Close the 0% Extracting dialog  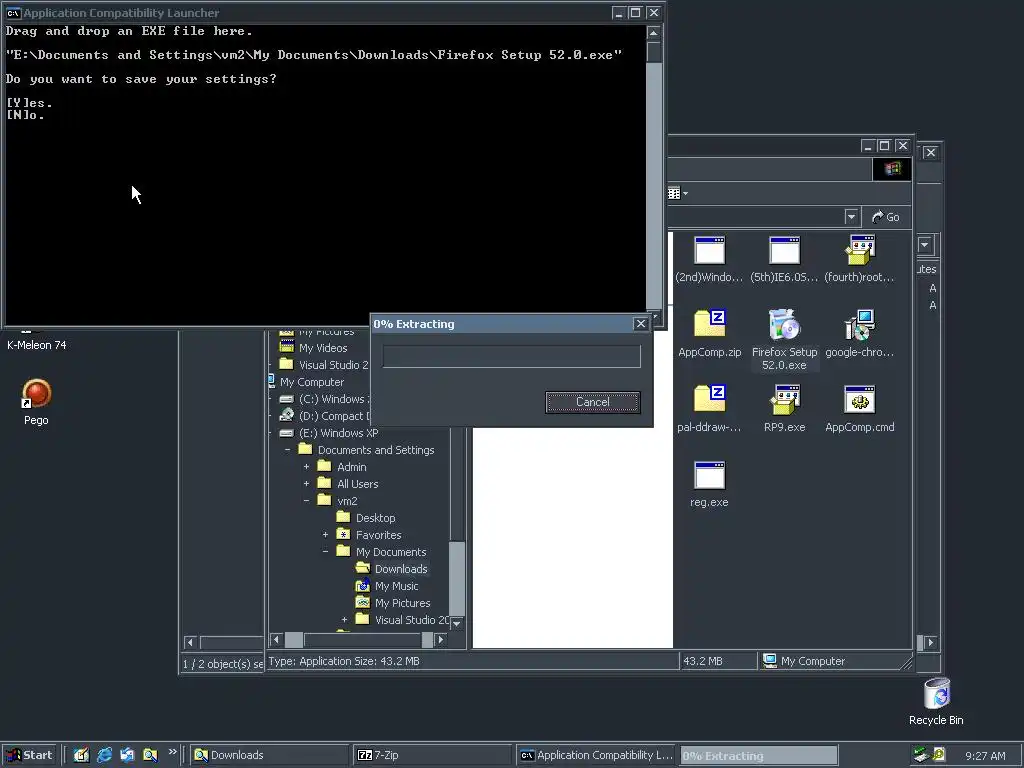[x=641, y=324]
